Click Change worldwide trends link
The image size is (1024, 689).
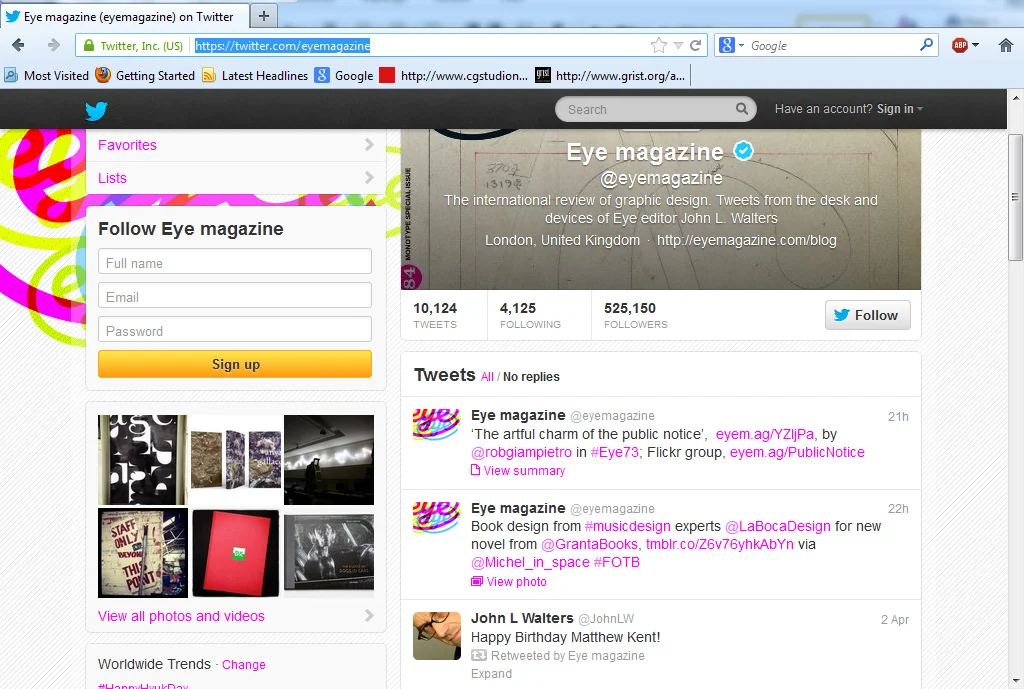coord(244,664)
